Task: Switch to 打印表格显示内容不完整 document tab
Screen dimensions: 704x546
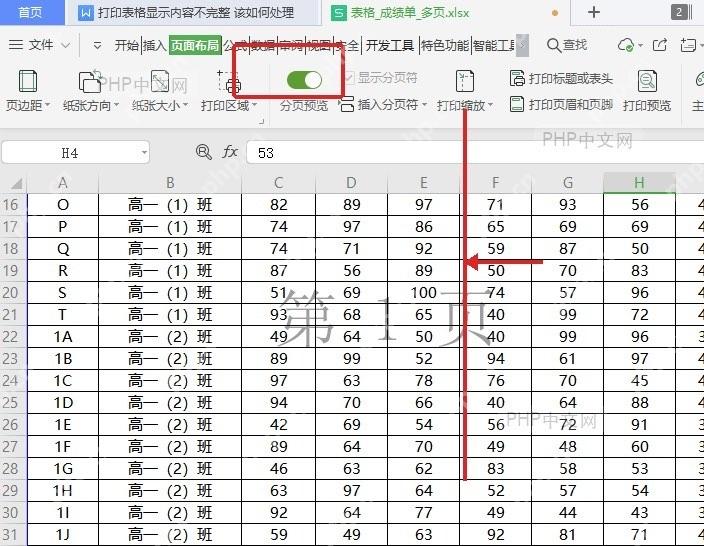Action: (193, 13)
